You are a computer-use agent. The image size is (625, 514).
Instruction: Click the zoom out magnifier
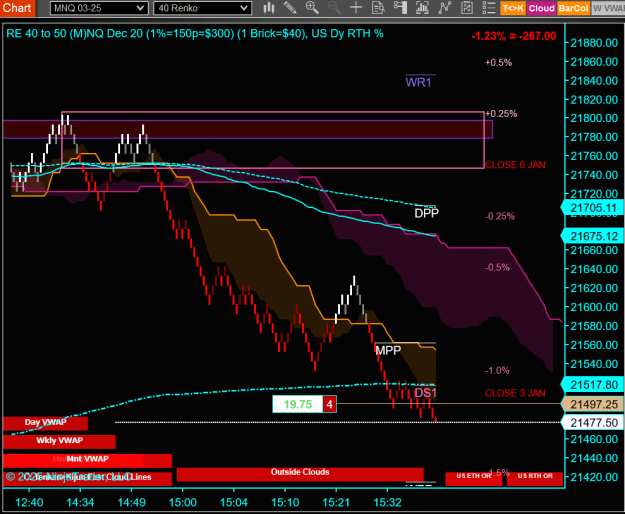[x=334, y=8]
